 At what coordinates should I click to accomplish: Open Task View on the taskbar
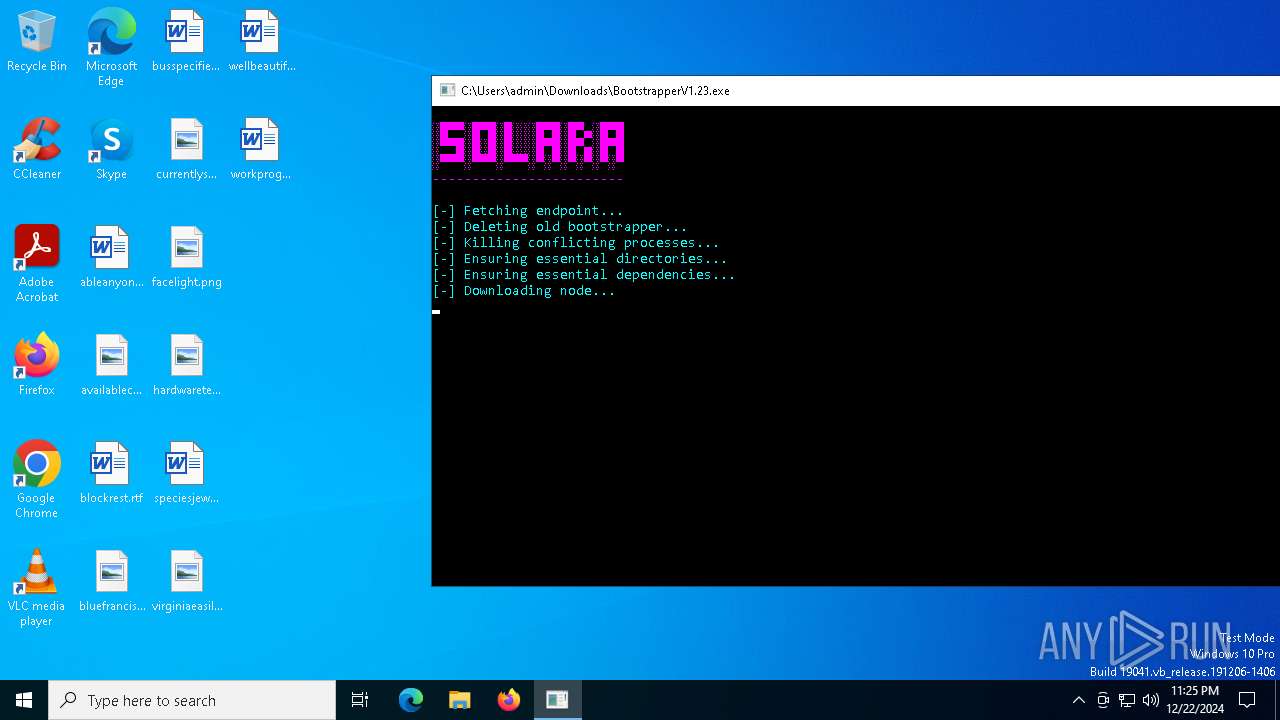click(x=360, y=700)
